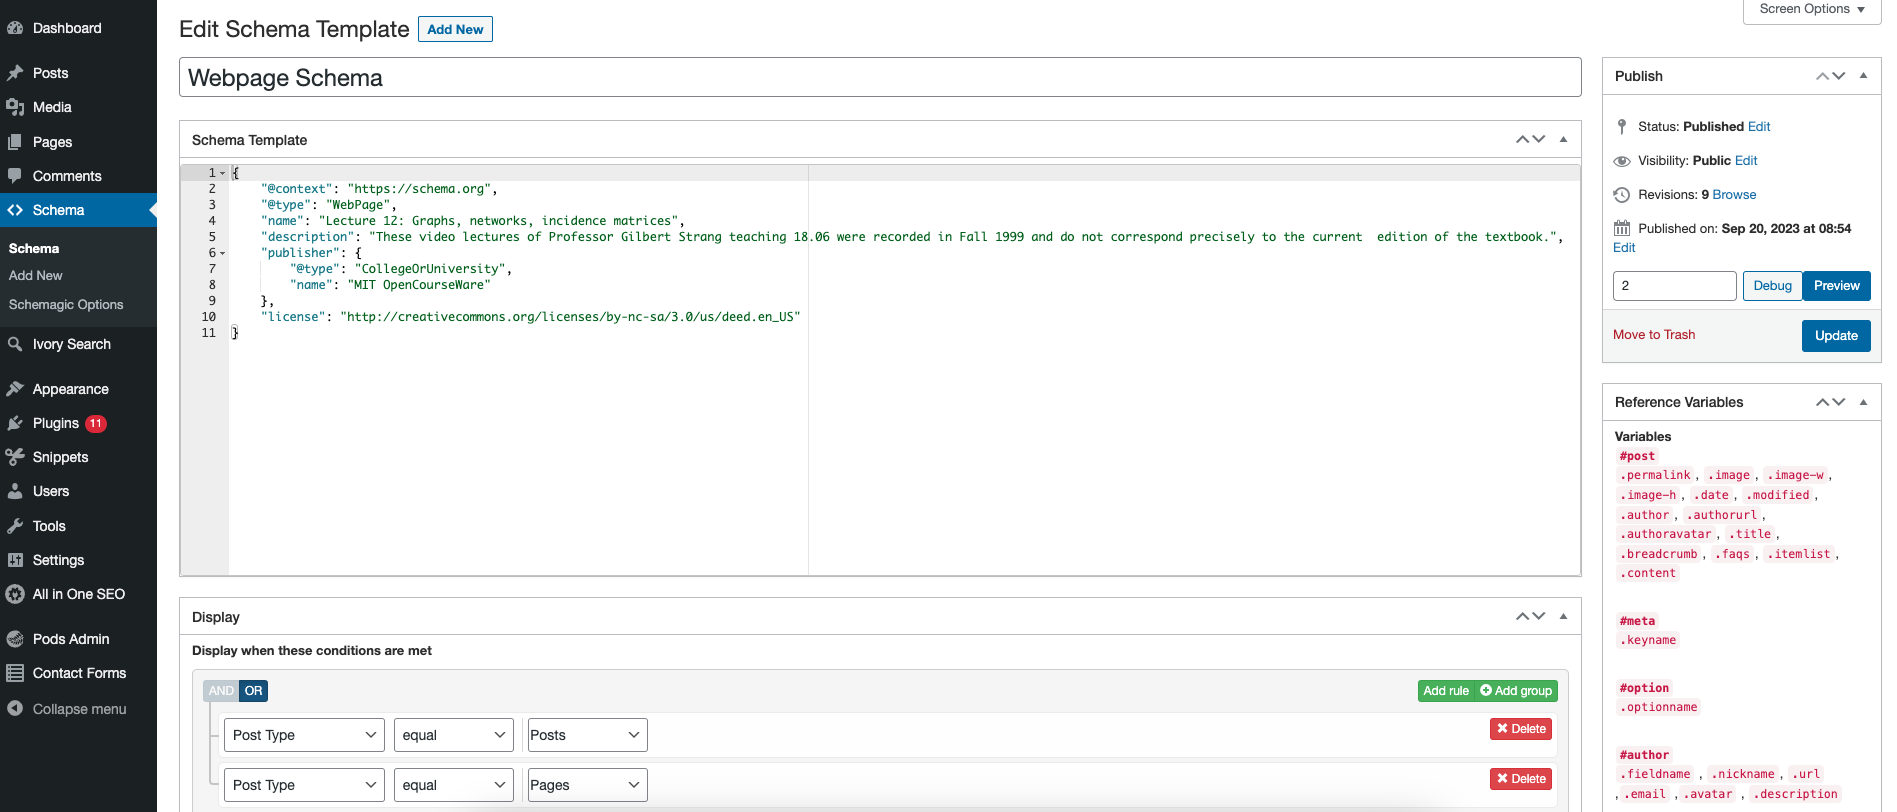This screenshot has width=1897, height=812.
Task: Open Post Type dropdown in Posts rule
Action: (304, 735)
